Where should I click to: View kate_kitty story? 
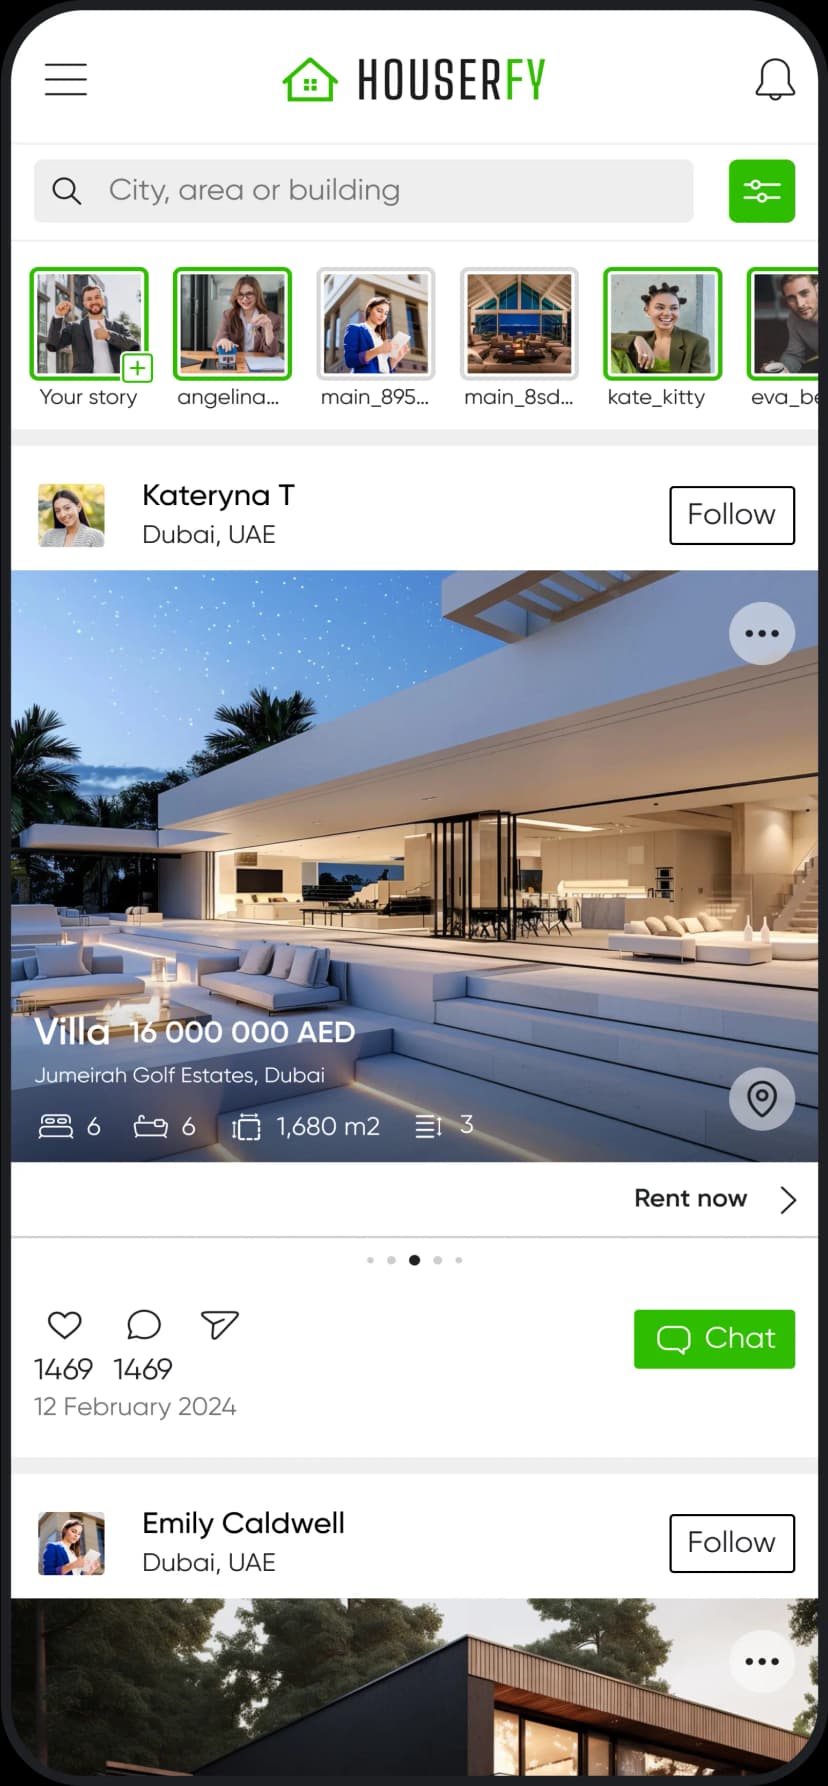pyautogui.click(x=662, y=324)
